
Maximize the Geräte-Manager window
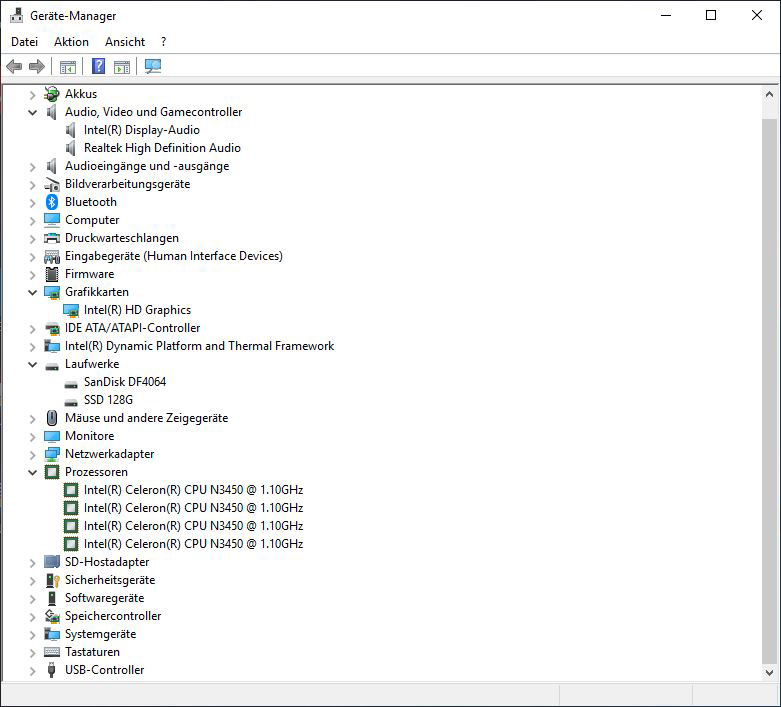[x=711, y=15]
